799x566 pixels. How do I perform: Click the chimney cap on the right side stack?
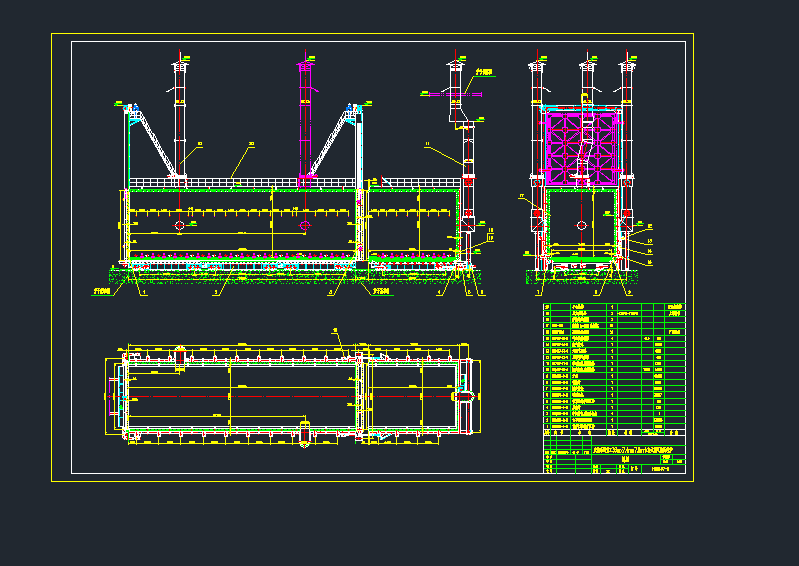456,65
